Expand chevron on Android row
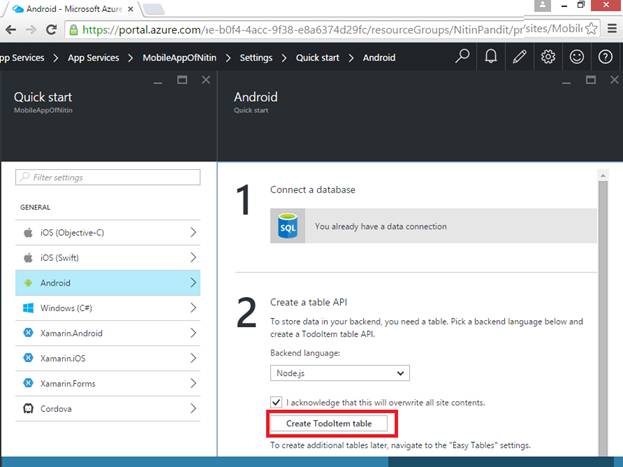Screen dimensions: 623x467 (x=193, y=283)
